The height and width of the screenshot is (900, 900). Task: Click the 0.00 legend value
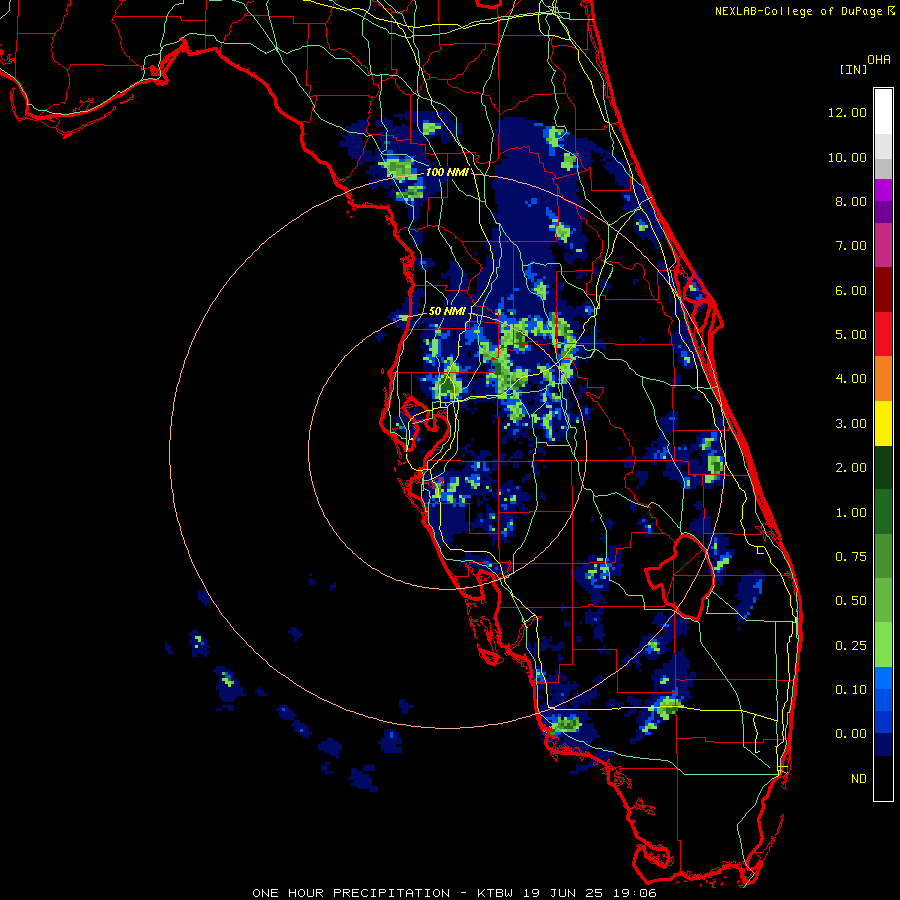851,734
